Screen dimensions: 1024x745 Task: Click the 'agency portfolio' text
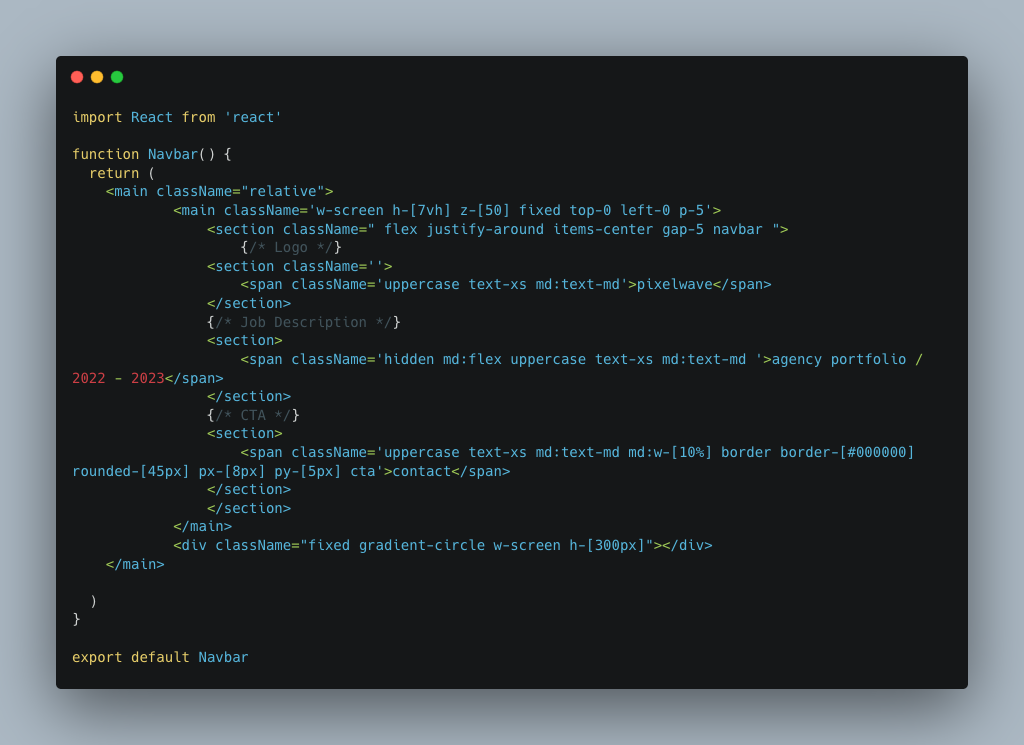839,359
